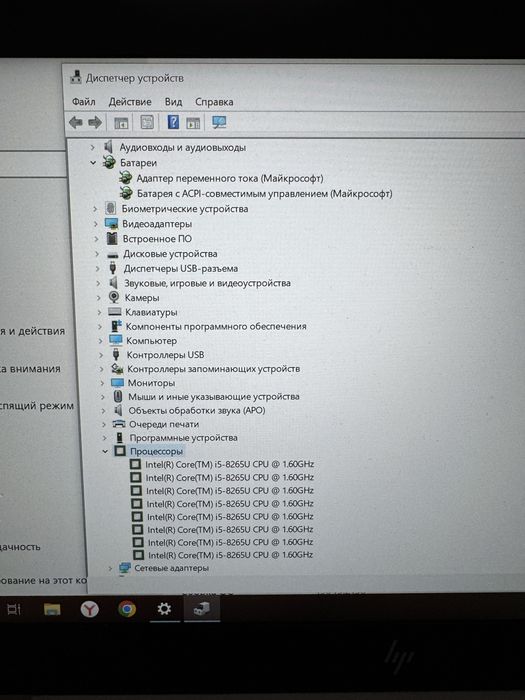Select the Процессоры category label
This screenshot has height=700, width=525.
[156, 451]
